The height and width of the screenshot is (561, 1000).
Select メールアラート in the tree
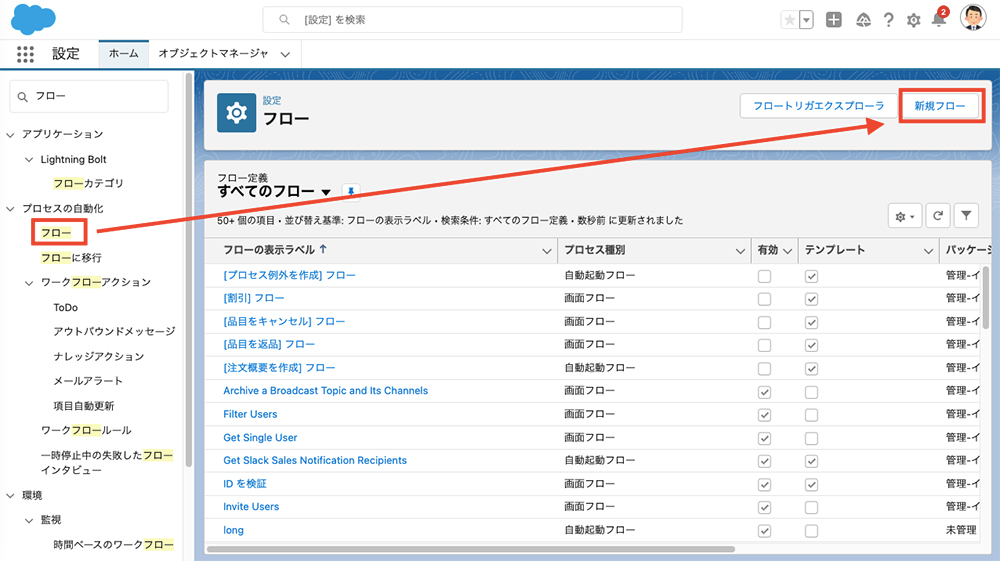[x=88, y=381]
